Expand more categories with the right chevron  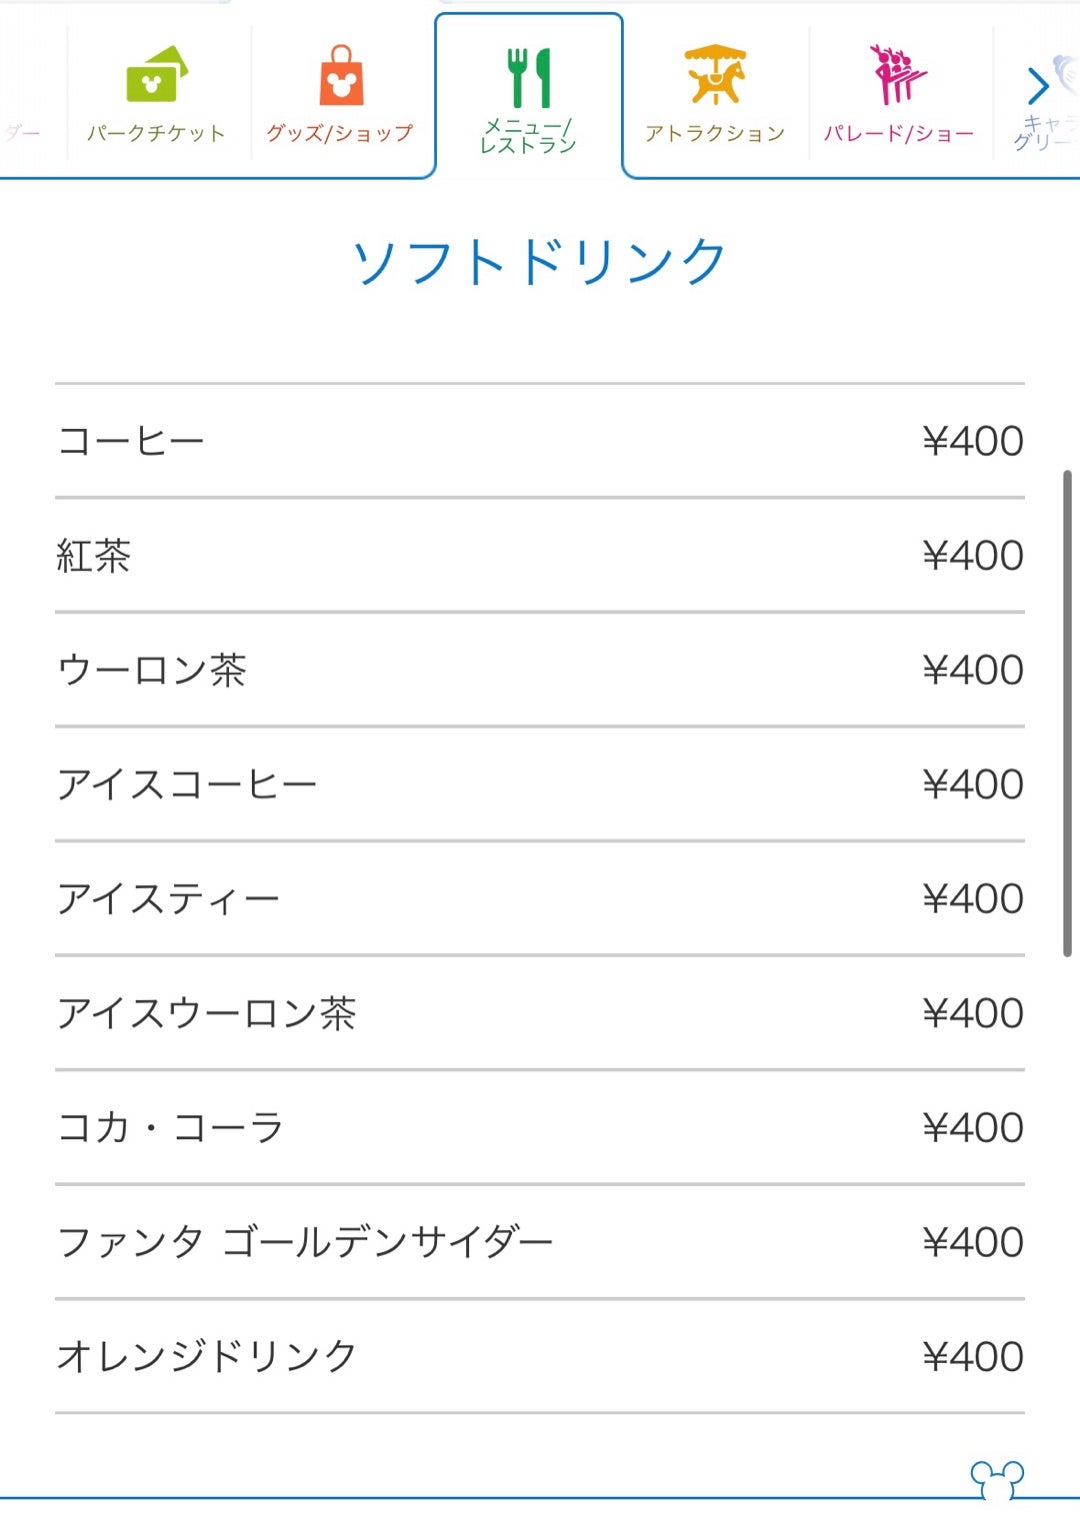pyautogui.click(x=1038, y=86)
